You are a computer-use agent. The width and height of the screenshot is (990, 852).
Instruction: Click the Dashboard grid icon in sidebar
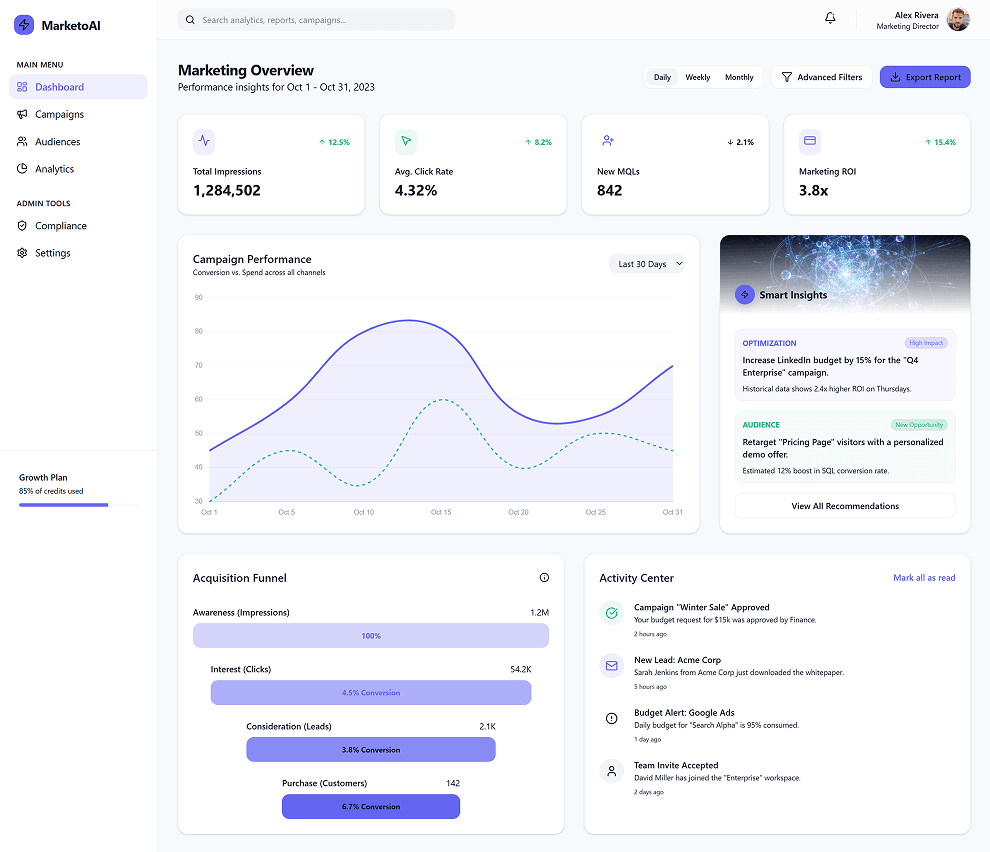point(22,87)
